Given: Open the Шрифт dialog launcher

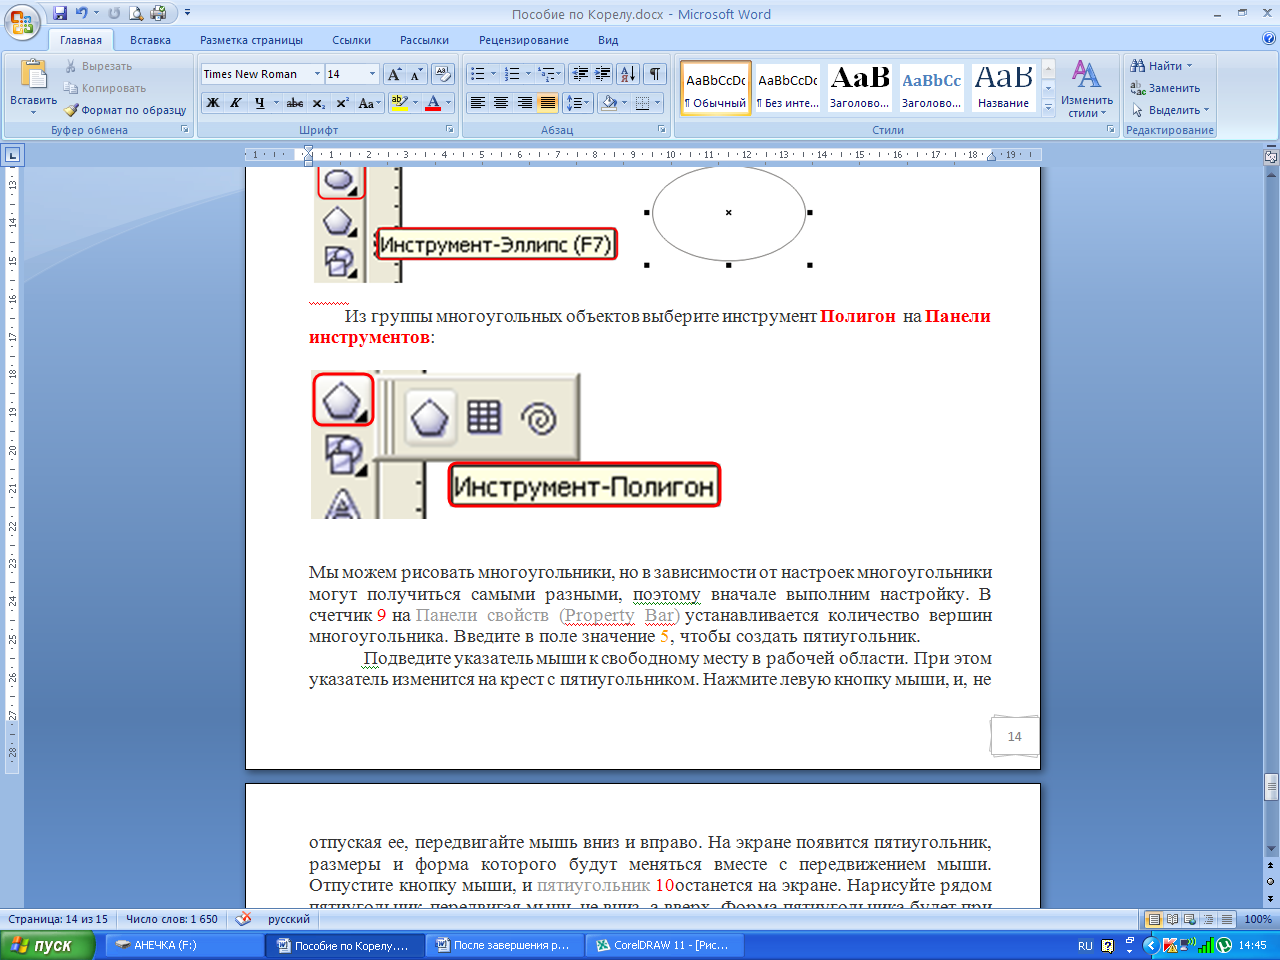Looking at the screenshot, I should pos(450,130).
